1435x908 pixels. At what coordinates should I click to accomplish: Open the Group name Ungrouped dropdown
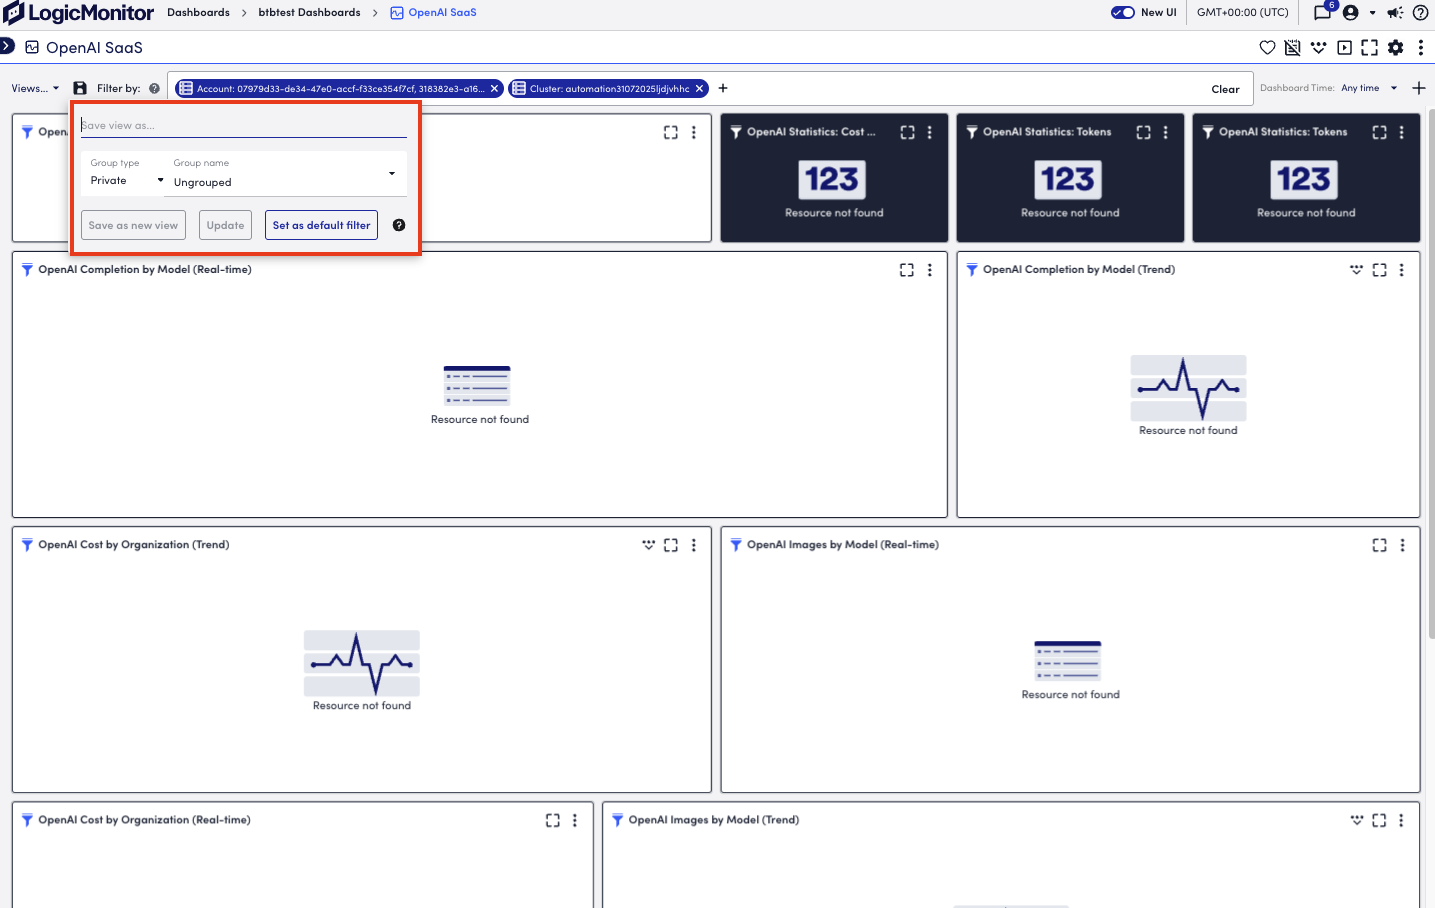285,174
